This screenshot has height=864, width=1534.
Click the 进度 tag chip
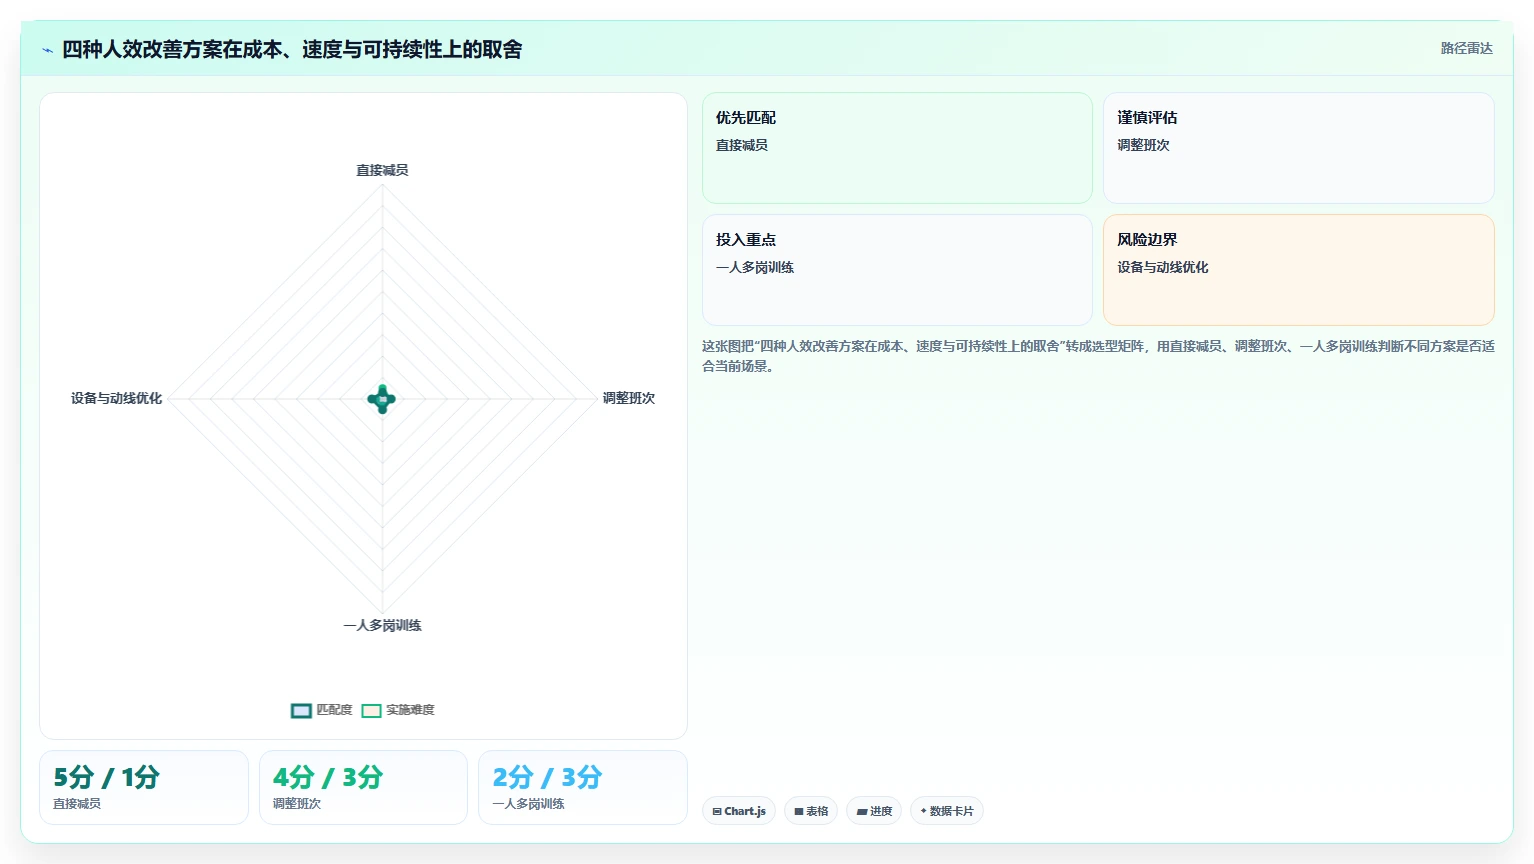point(874,811)
